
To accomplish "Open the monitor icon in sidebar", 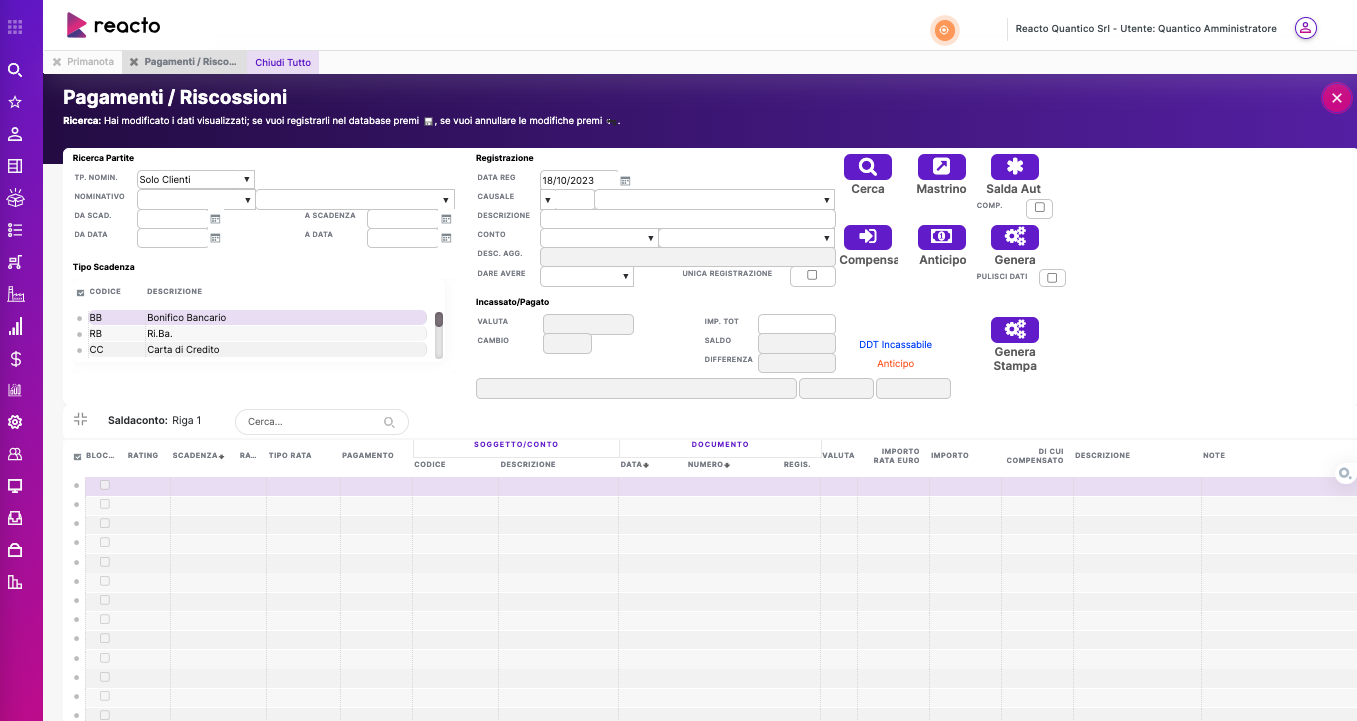I will tap(15, 486).
